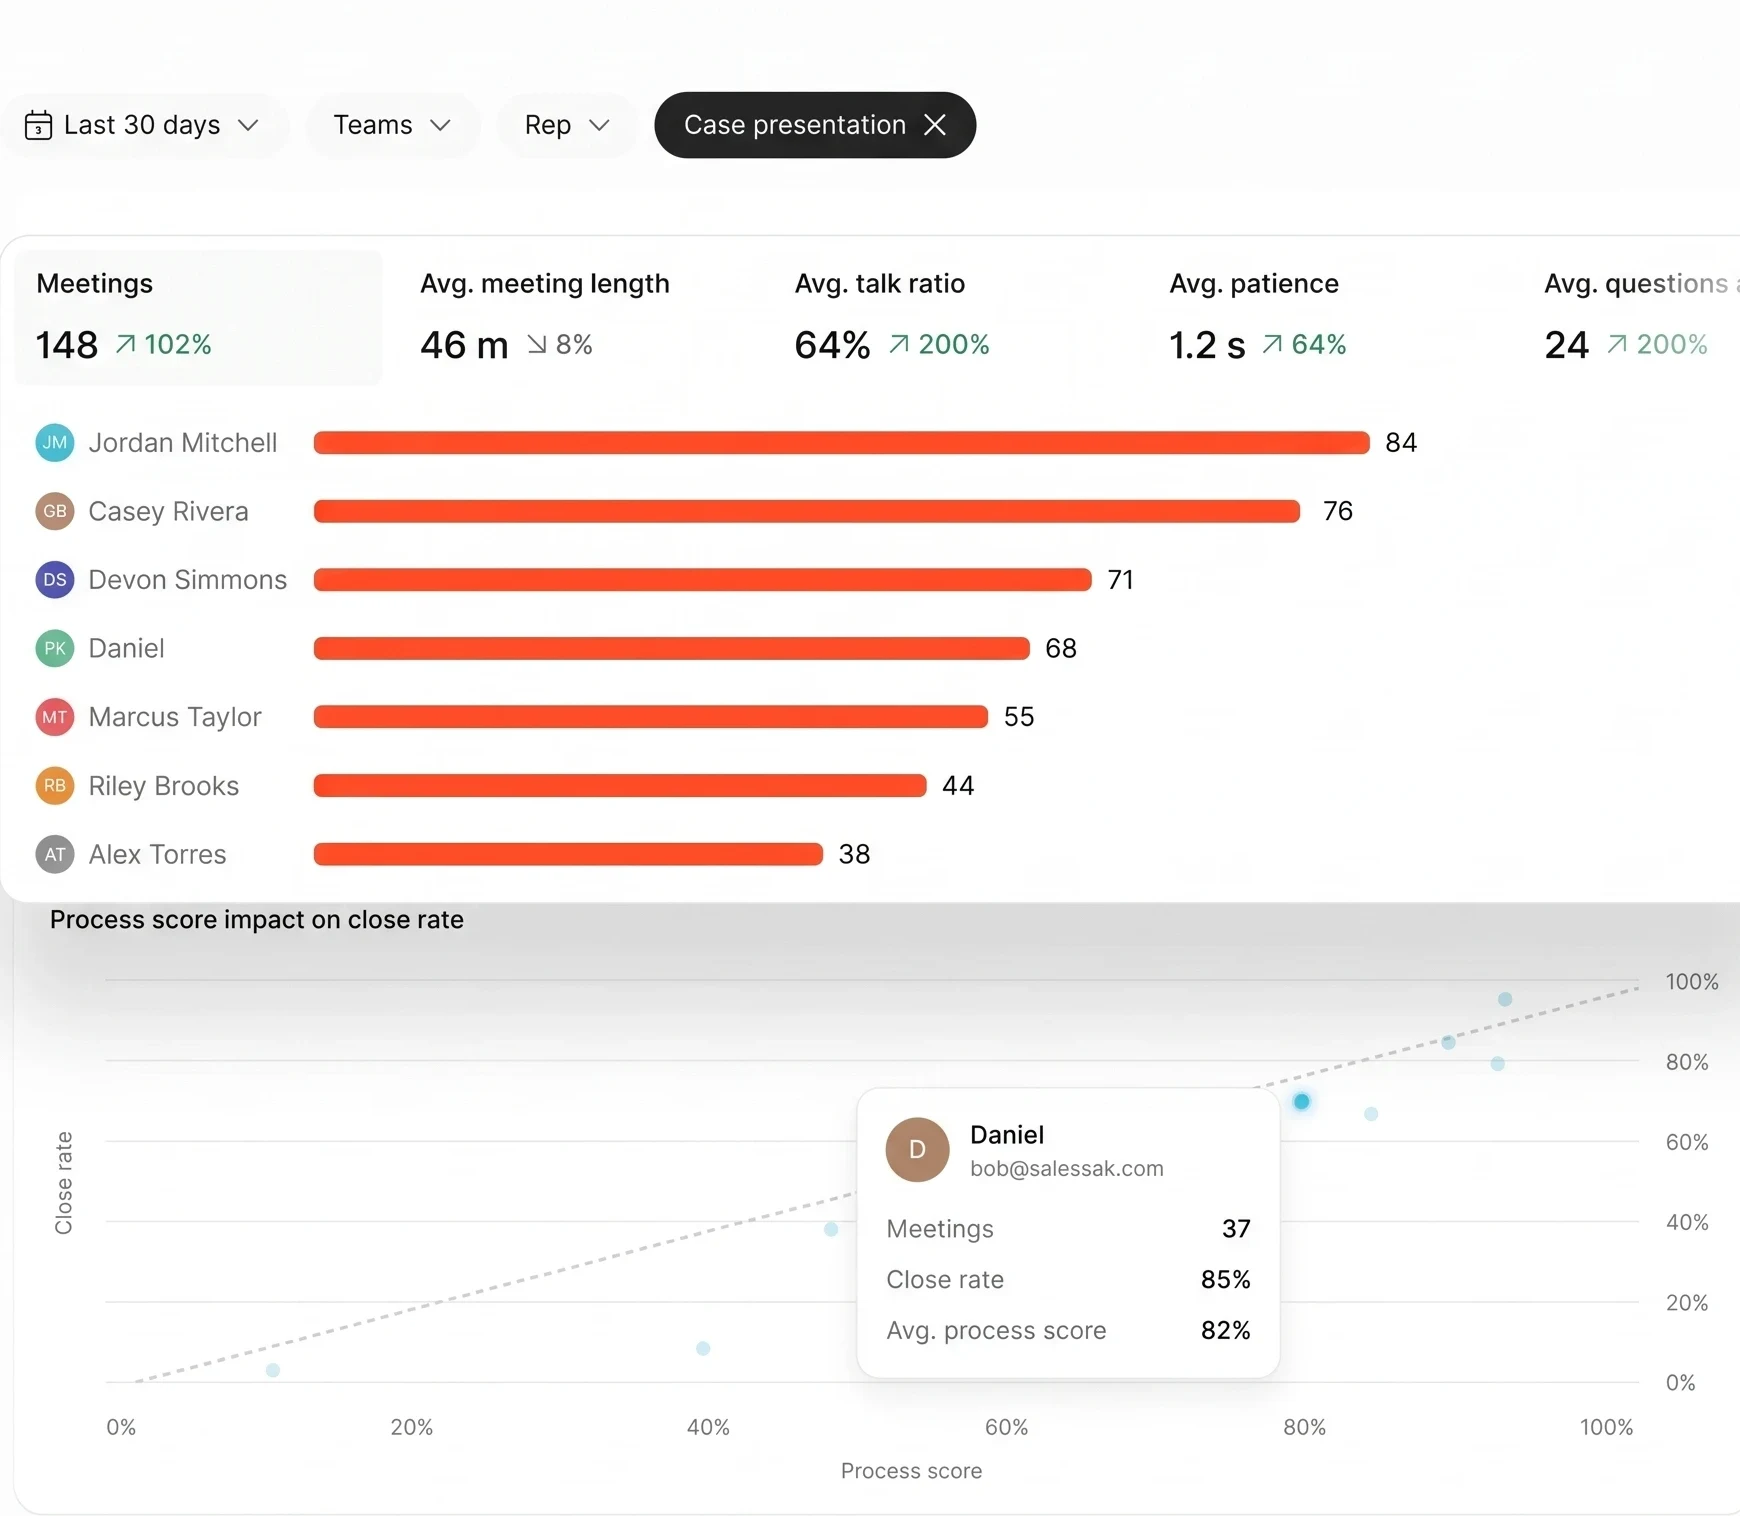
Task: Click Casey Rivera's bar valued 76
Action: 806,511
